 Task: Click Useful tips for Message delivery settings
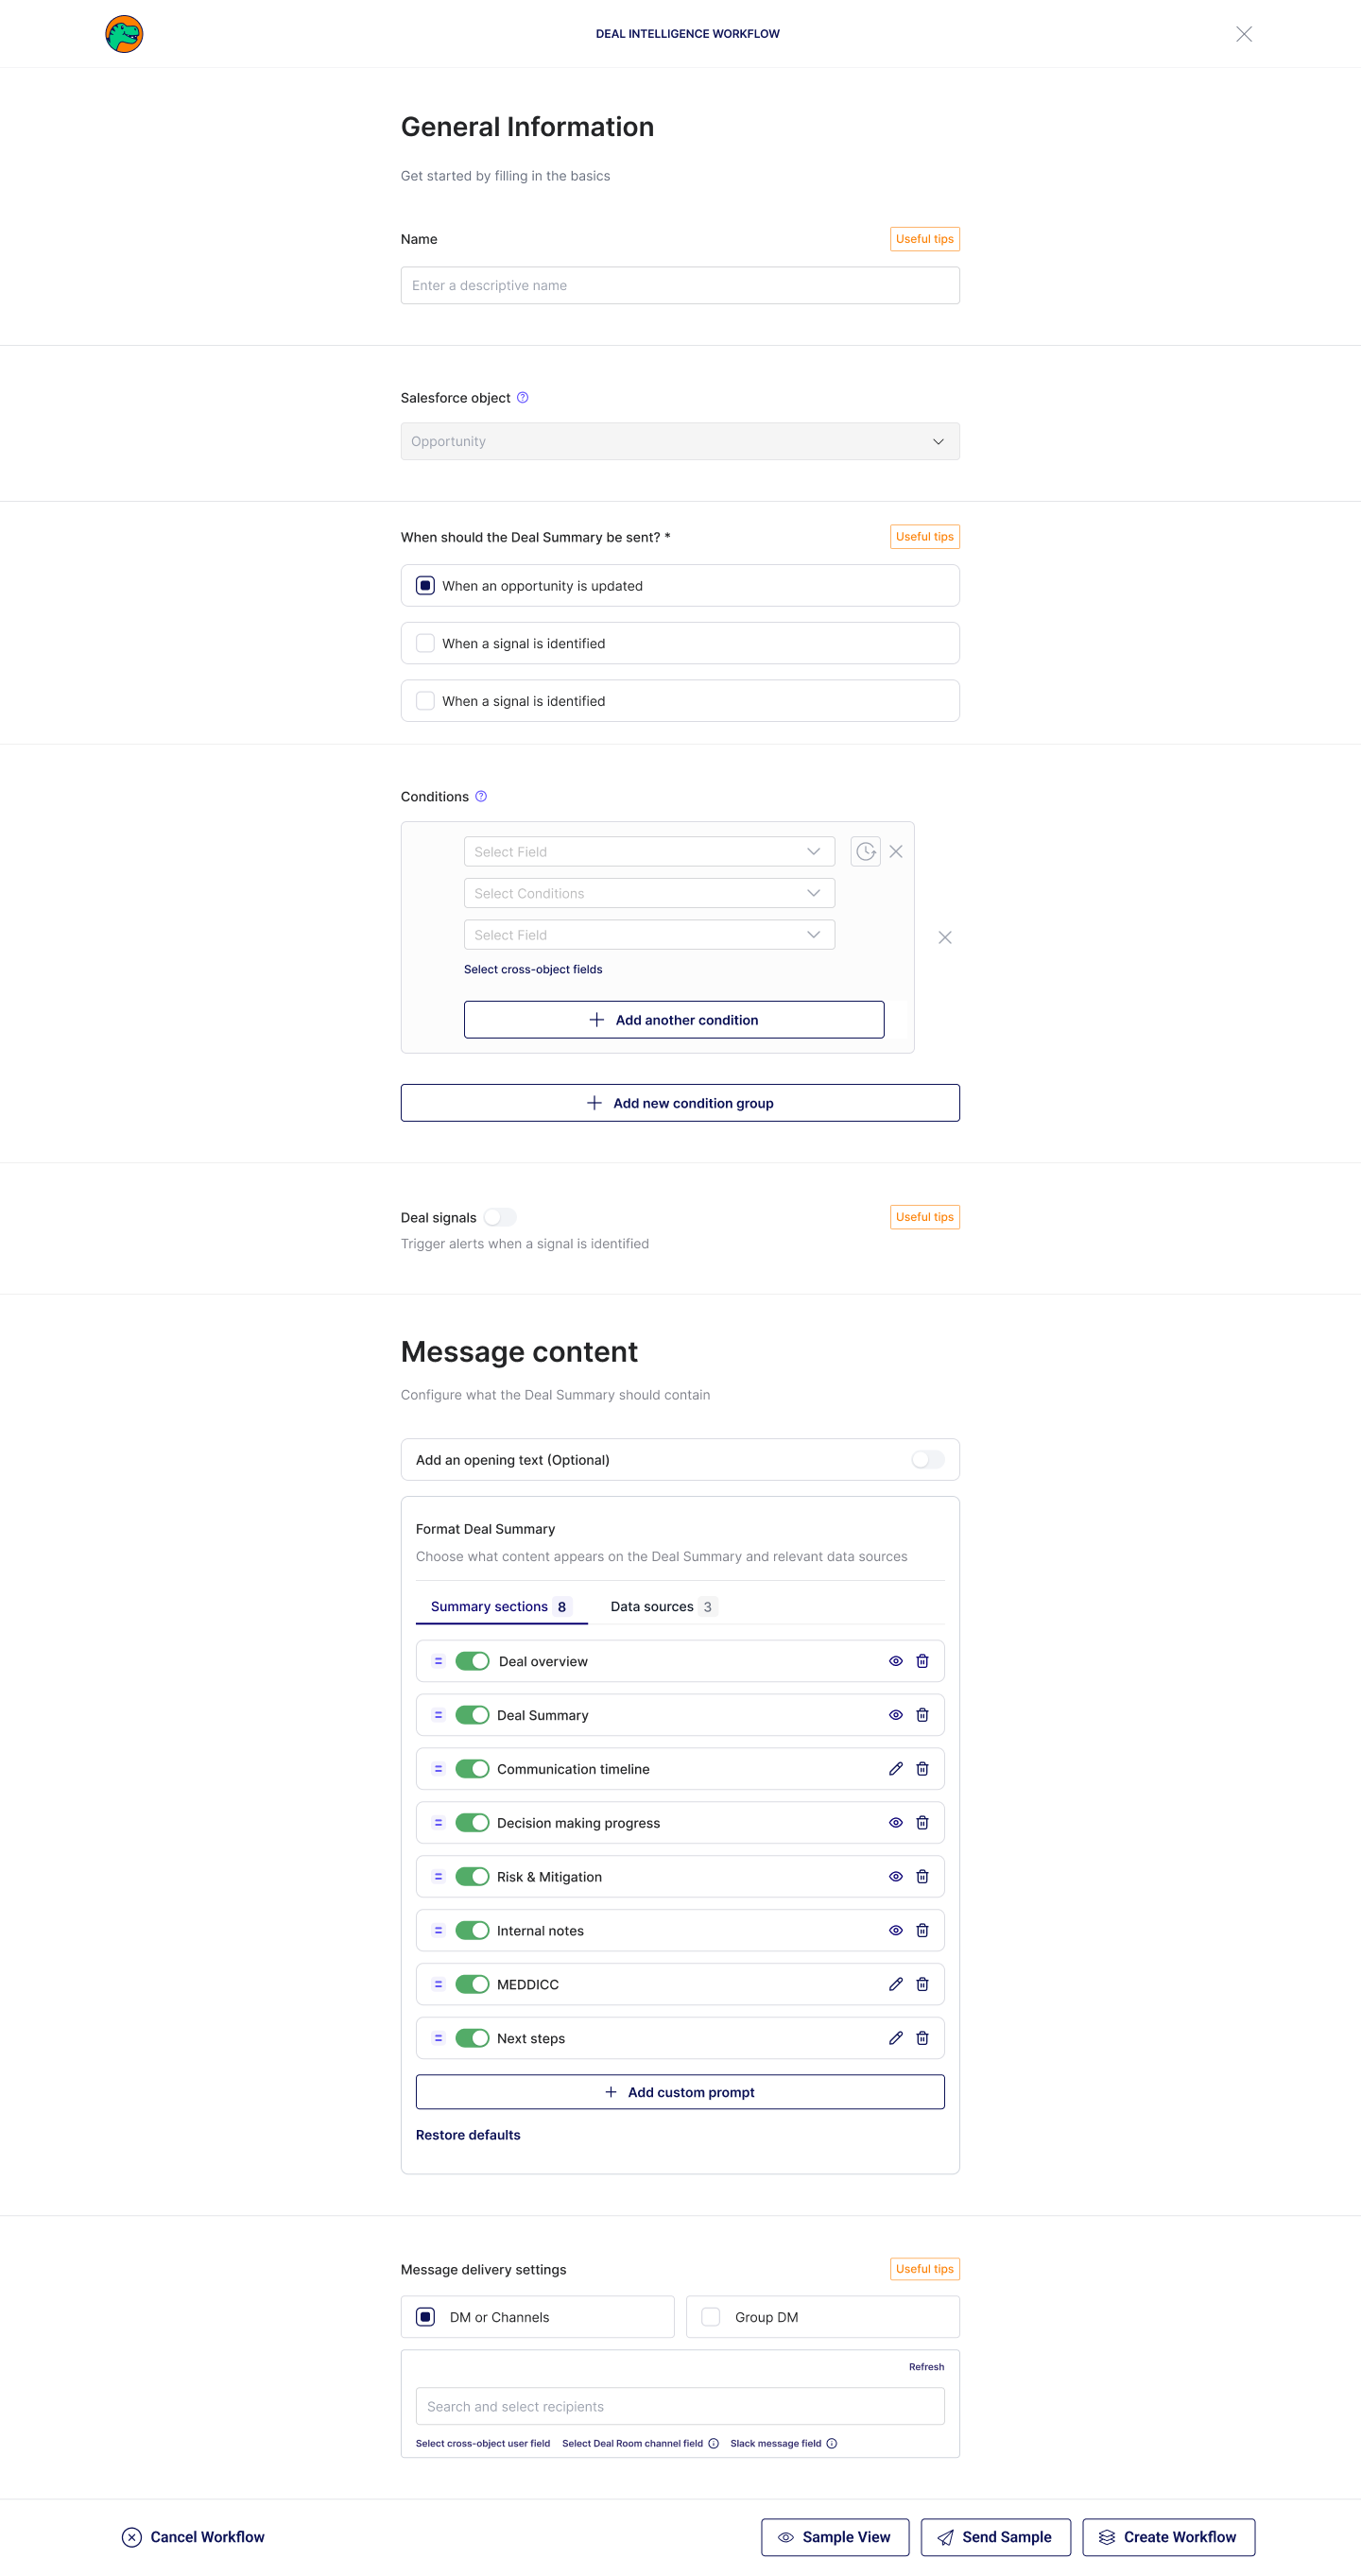click(x=925, y=2269)
